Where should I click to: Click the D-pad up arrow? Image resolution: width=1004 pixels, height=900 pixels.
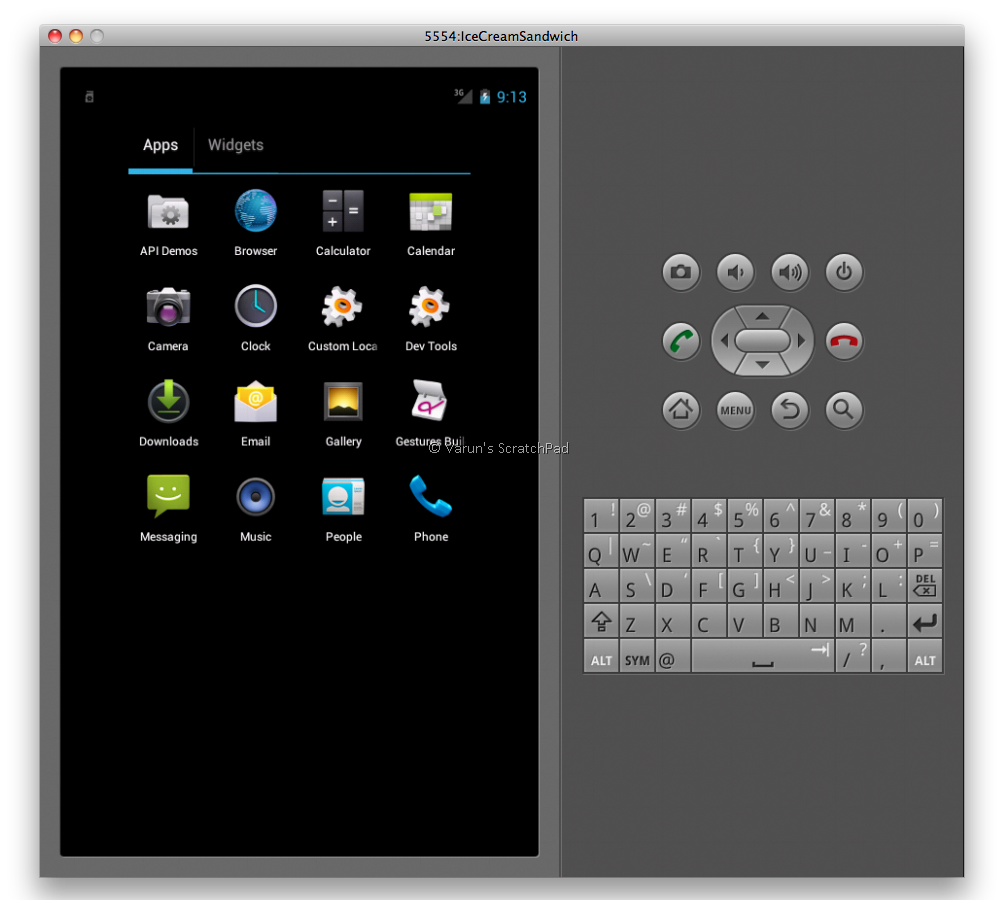[762, 316]
